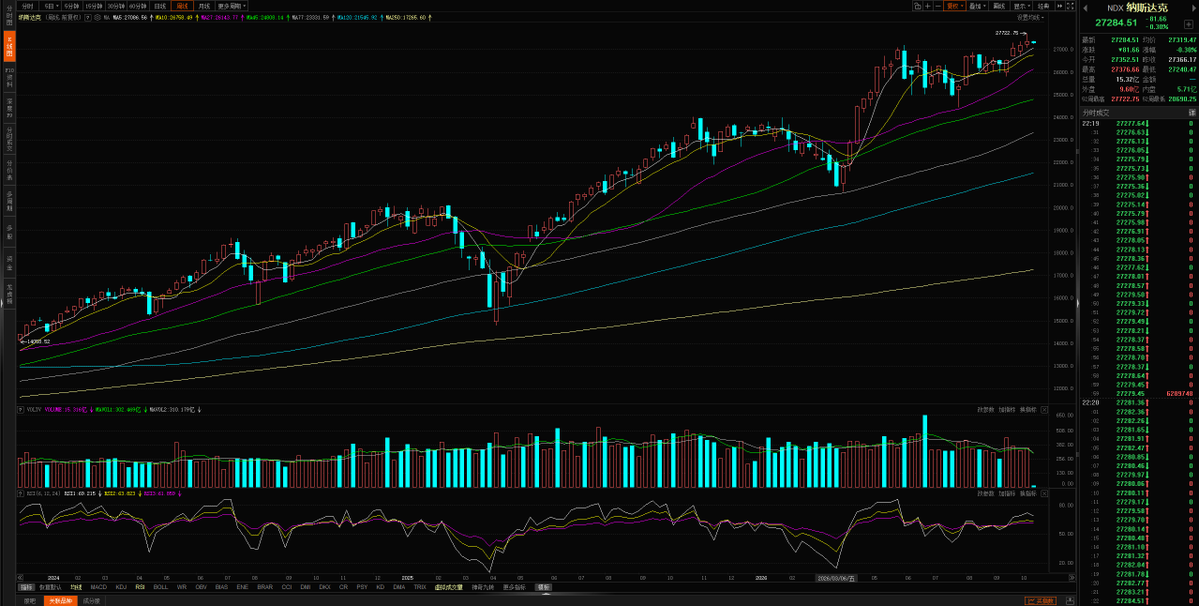Toggle KDJ indicator
Screen dimensions: 1199x606
click(121, 587)
